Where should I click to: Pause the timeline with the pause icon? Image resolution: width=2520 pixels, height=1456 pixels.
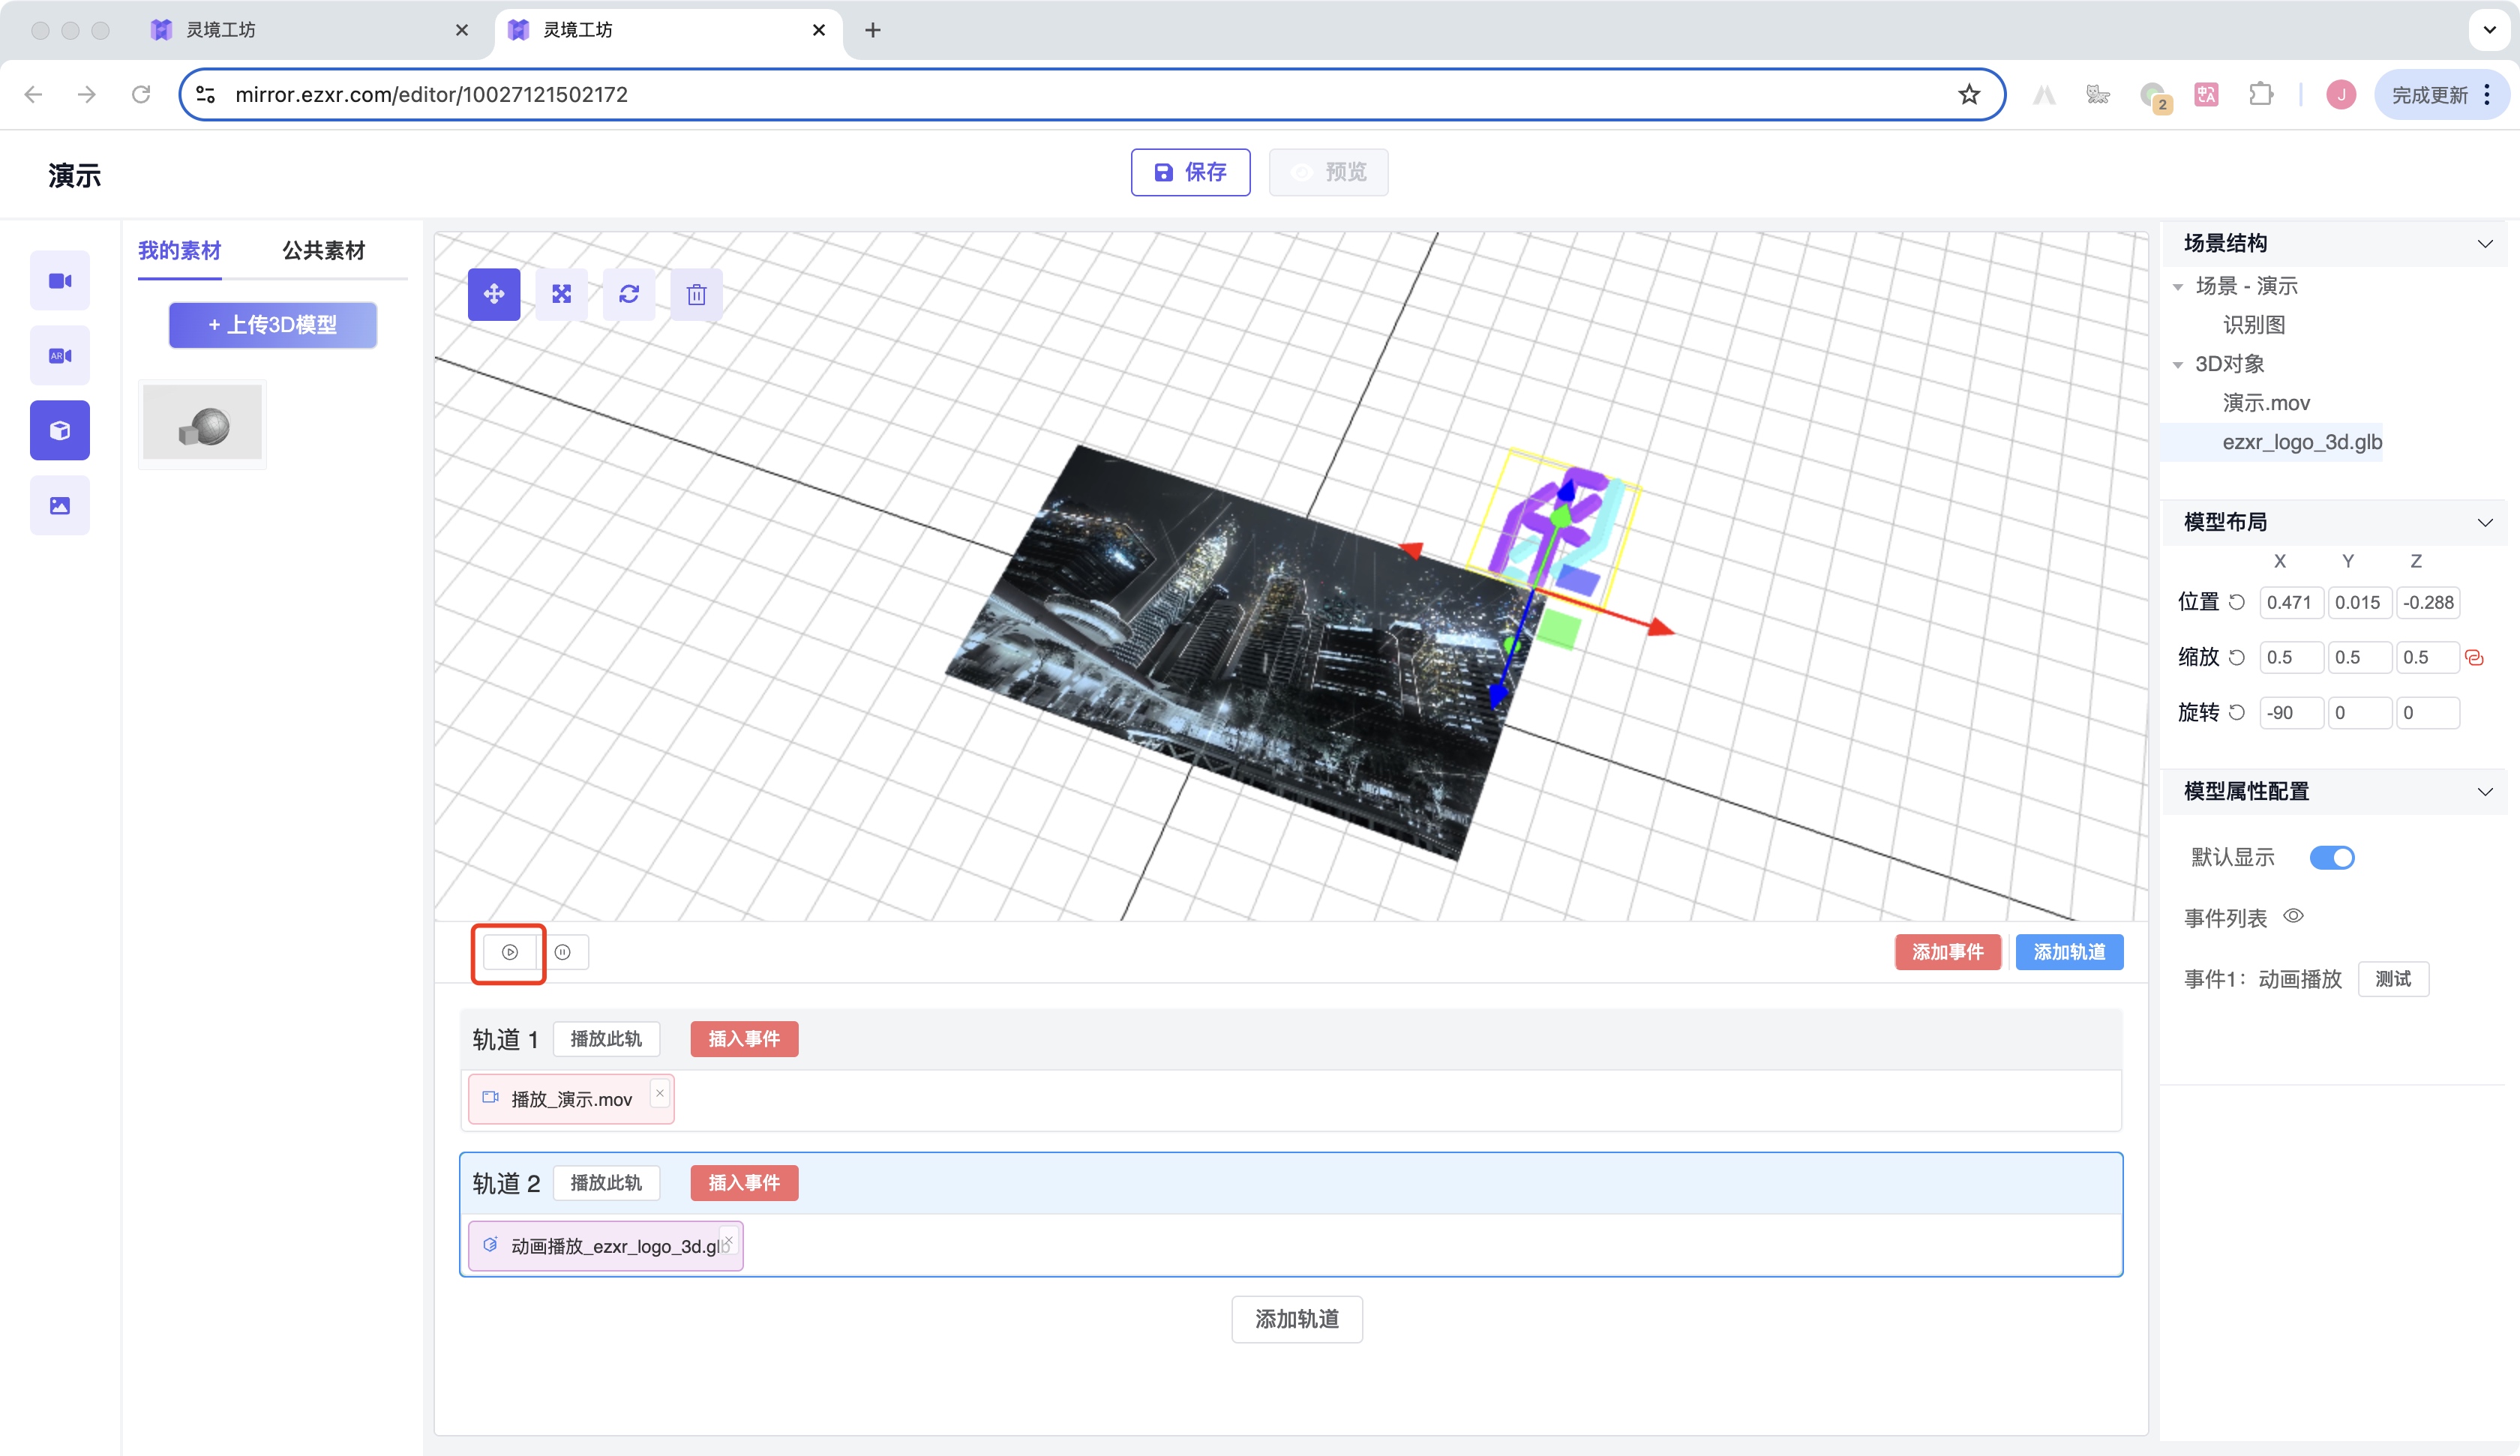coord(563,952)
